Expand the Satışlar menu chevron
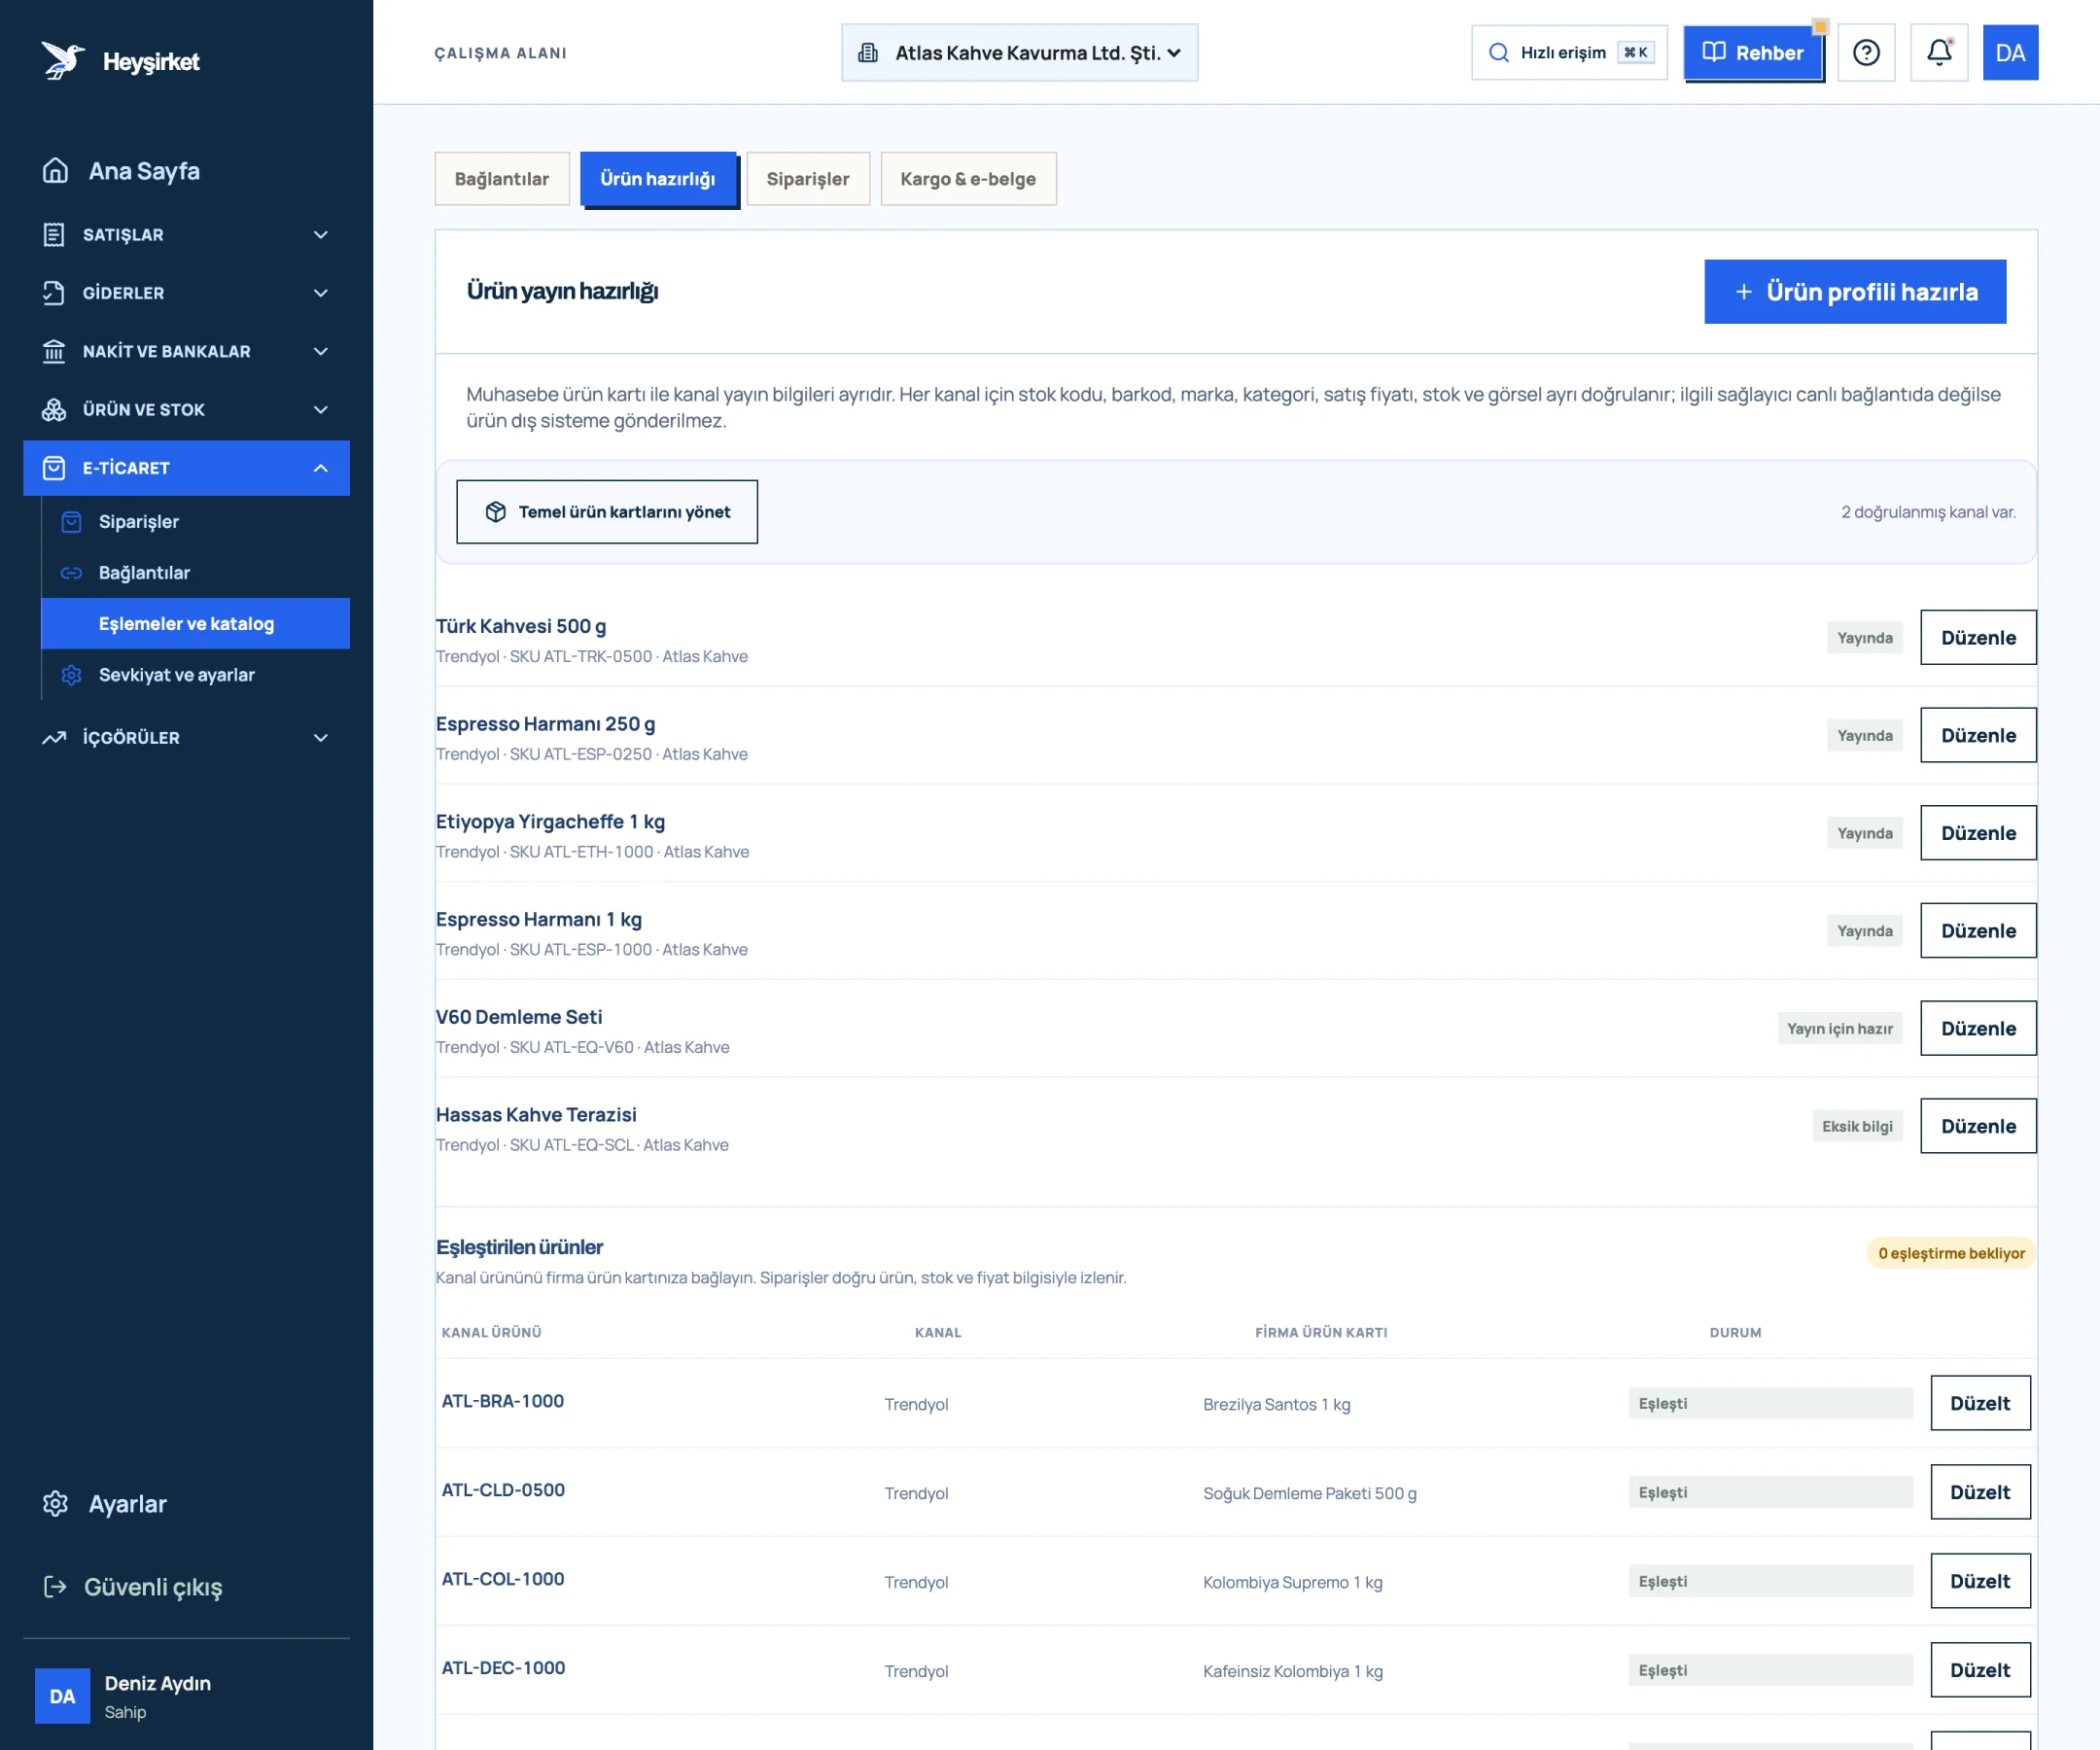The width and height of the screenshot is (2100, 1750). [x=321, y=235]
